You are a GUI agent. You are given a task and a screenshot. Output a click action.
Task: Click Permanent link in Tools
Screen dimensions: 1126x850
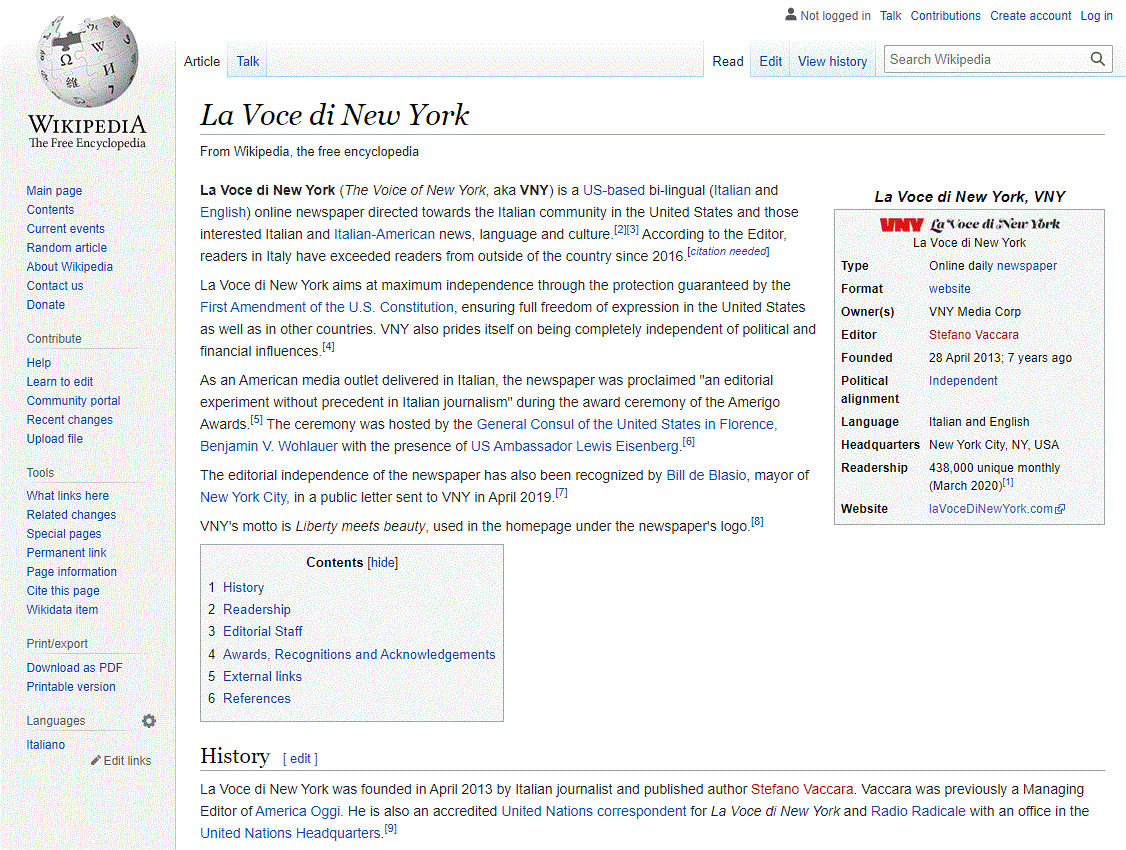pyautogui.click(x=66, y=553)
